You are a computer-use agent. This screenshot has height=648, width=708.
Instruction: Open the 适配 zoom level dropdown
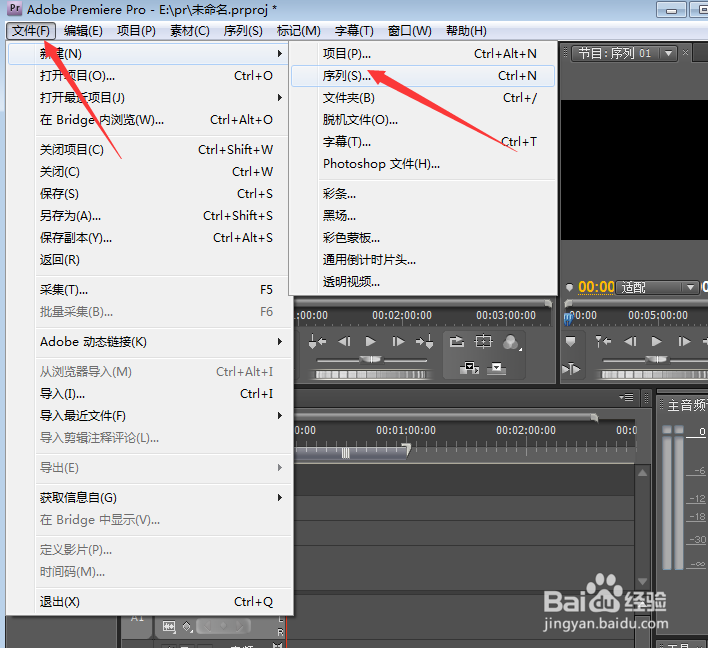point(657,287)
